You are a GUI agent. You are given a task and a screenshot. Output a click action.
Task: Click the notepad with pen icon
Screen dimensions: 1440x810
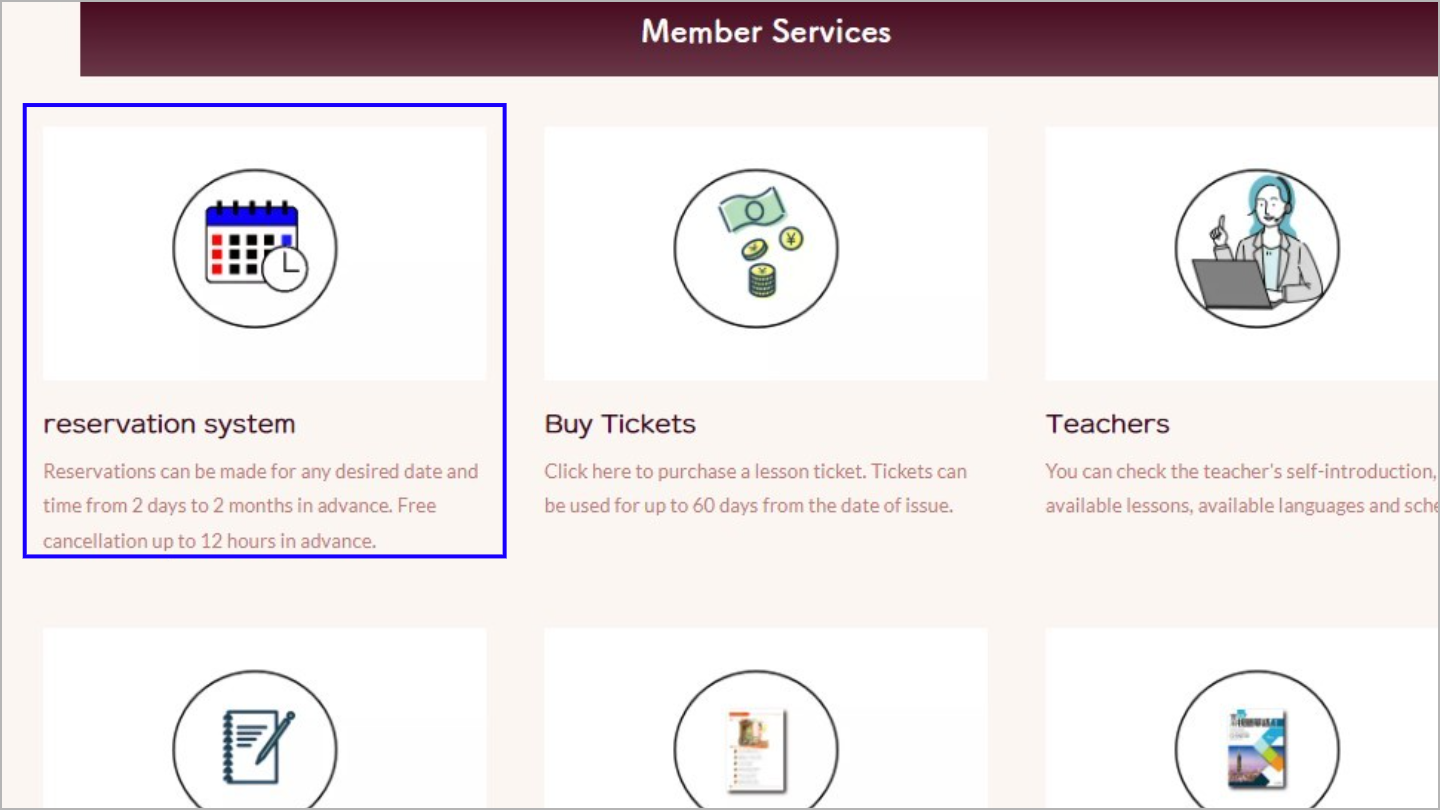point(254,745)
